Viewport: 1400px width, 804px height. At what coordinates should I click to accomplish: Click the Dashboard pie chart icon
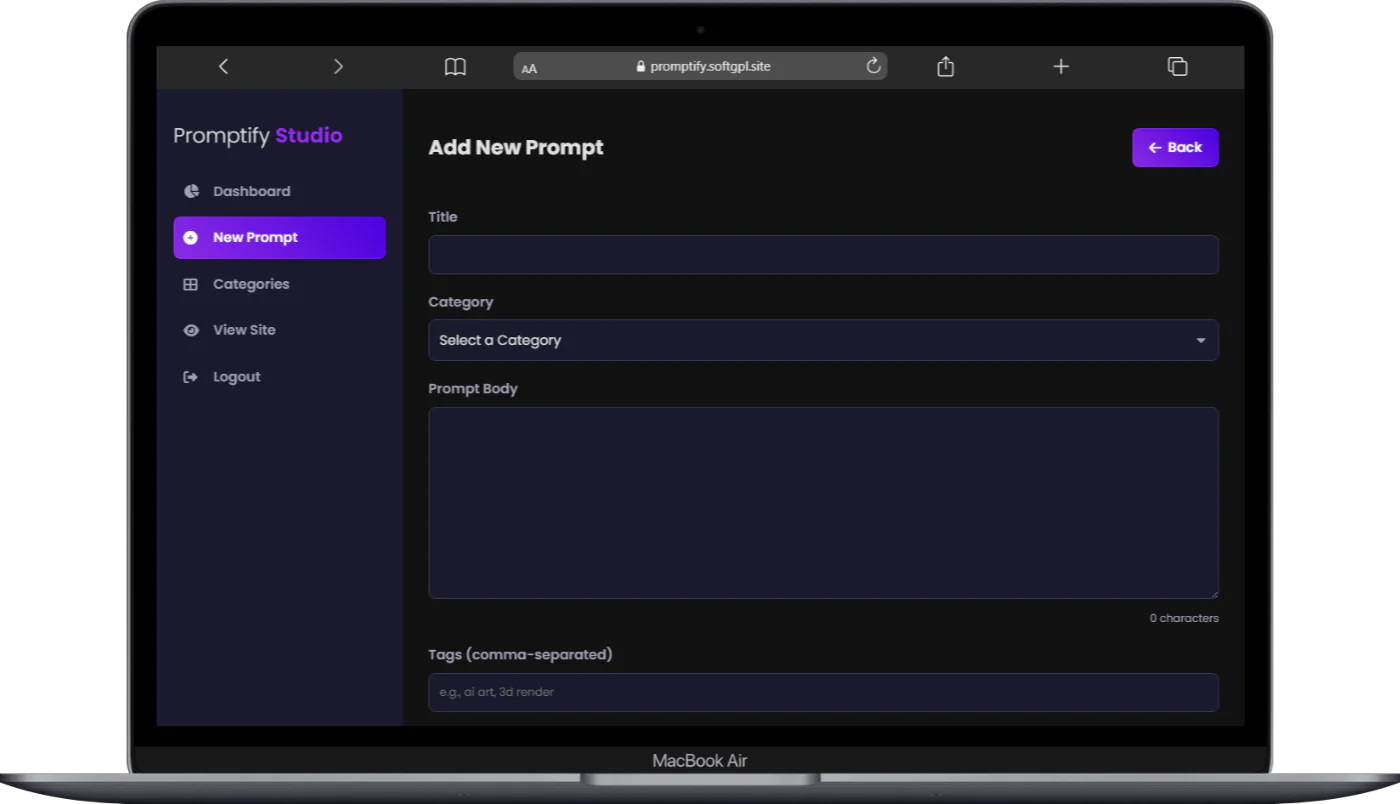(191, 191)
